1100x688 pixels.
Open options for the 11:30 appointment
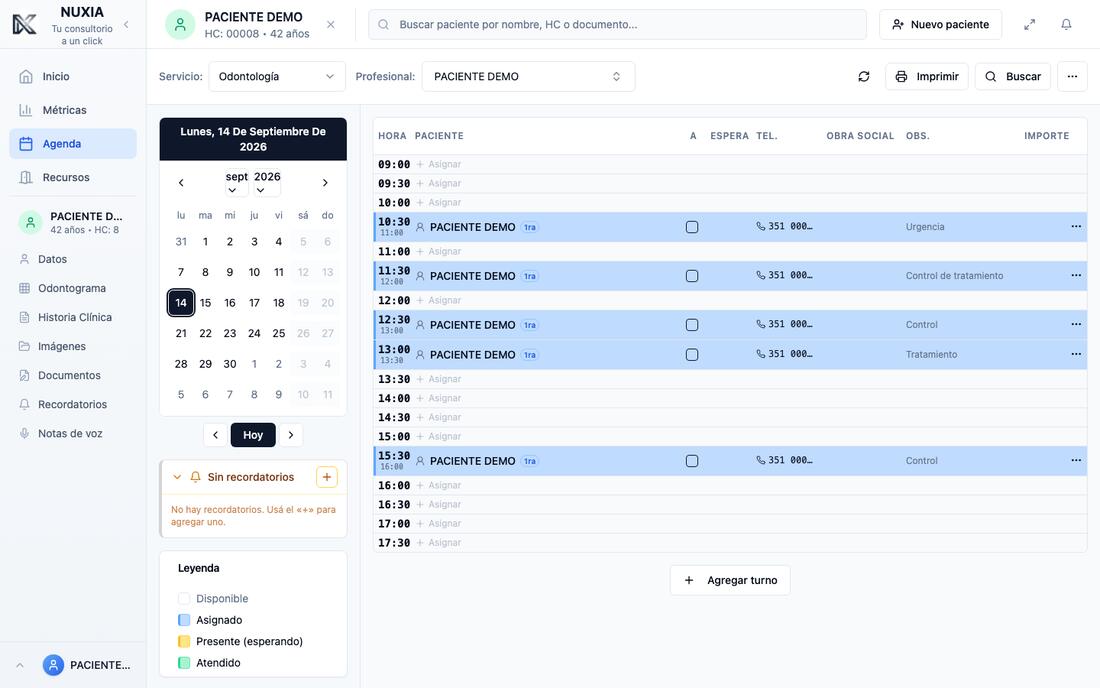(1075, 276)
